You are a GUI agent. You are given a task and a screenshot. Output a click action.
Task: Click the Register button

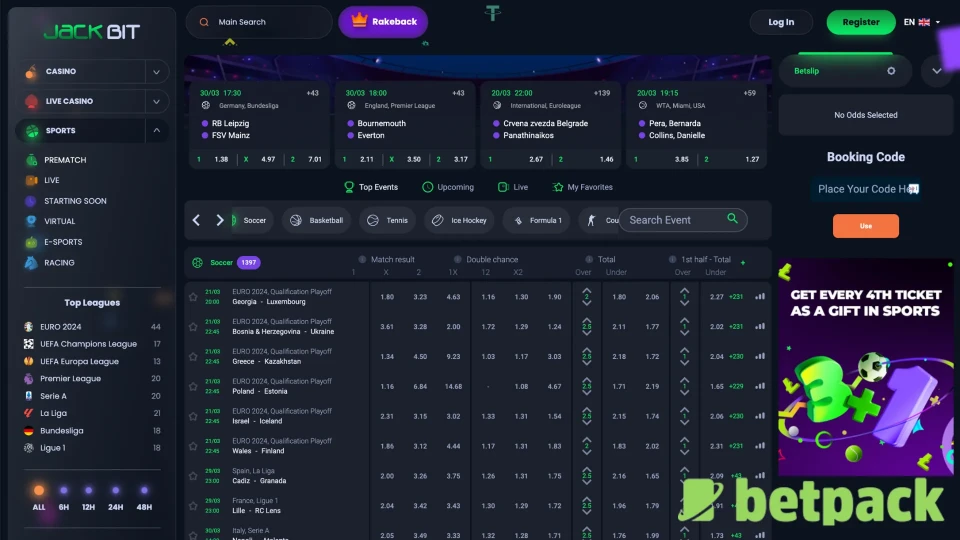[x=860, y=22]
